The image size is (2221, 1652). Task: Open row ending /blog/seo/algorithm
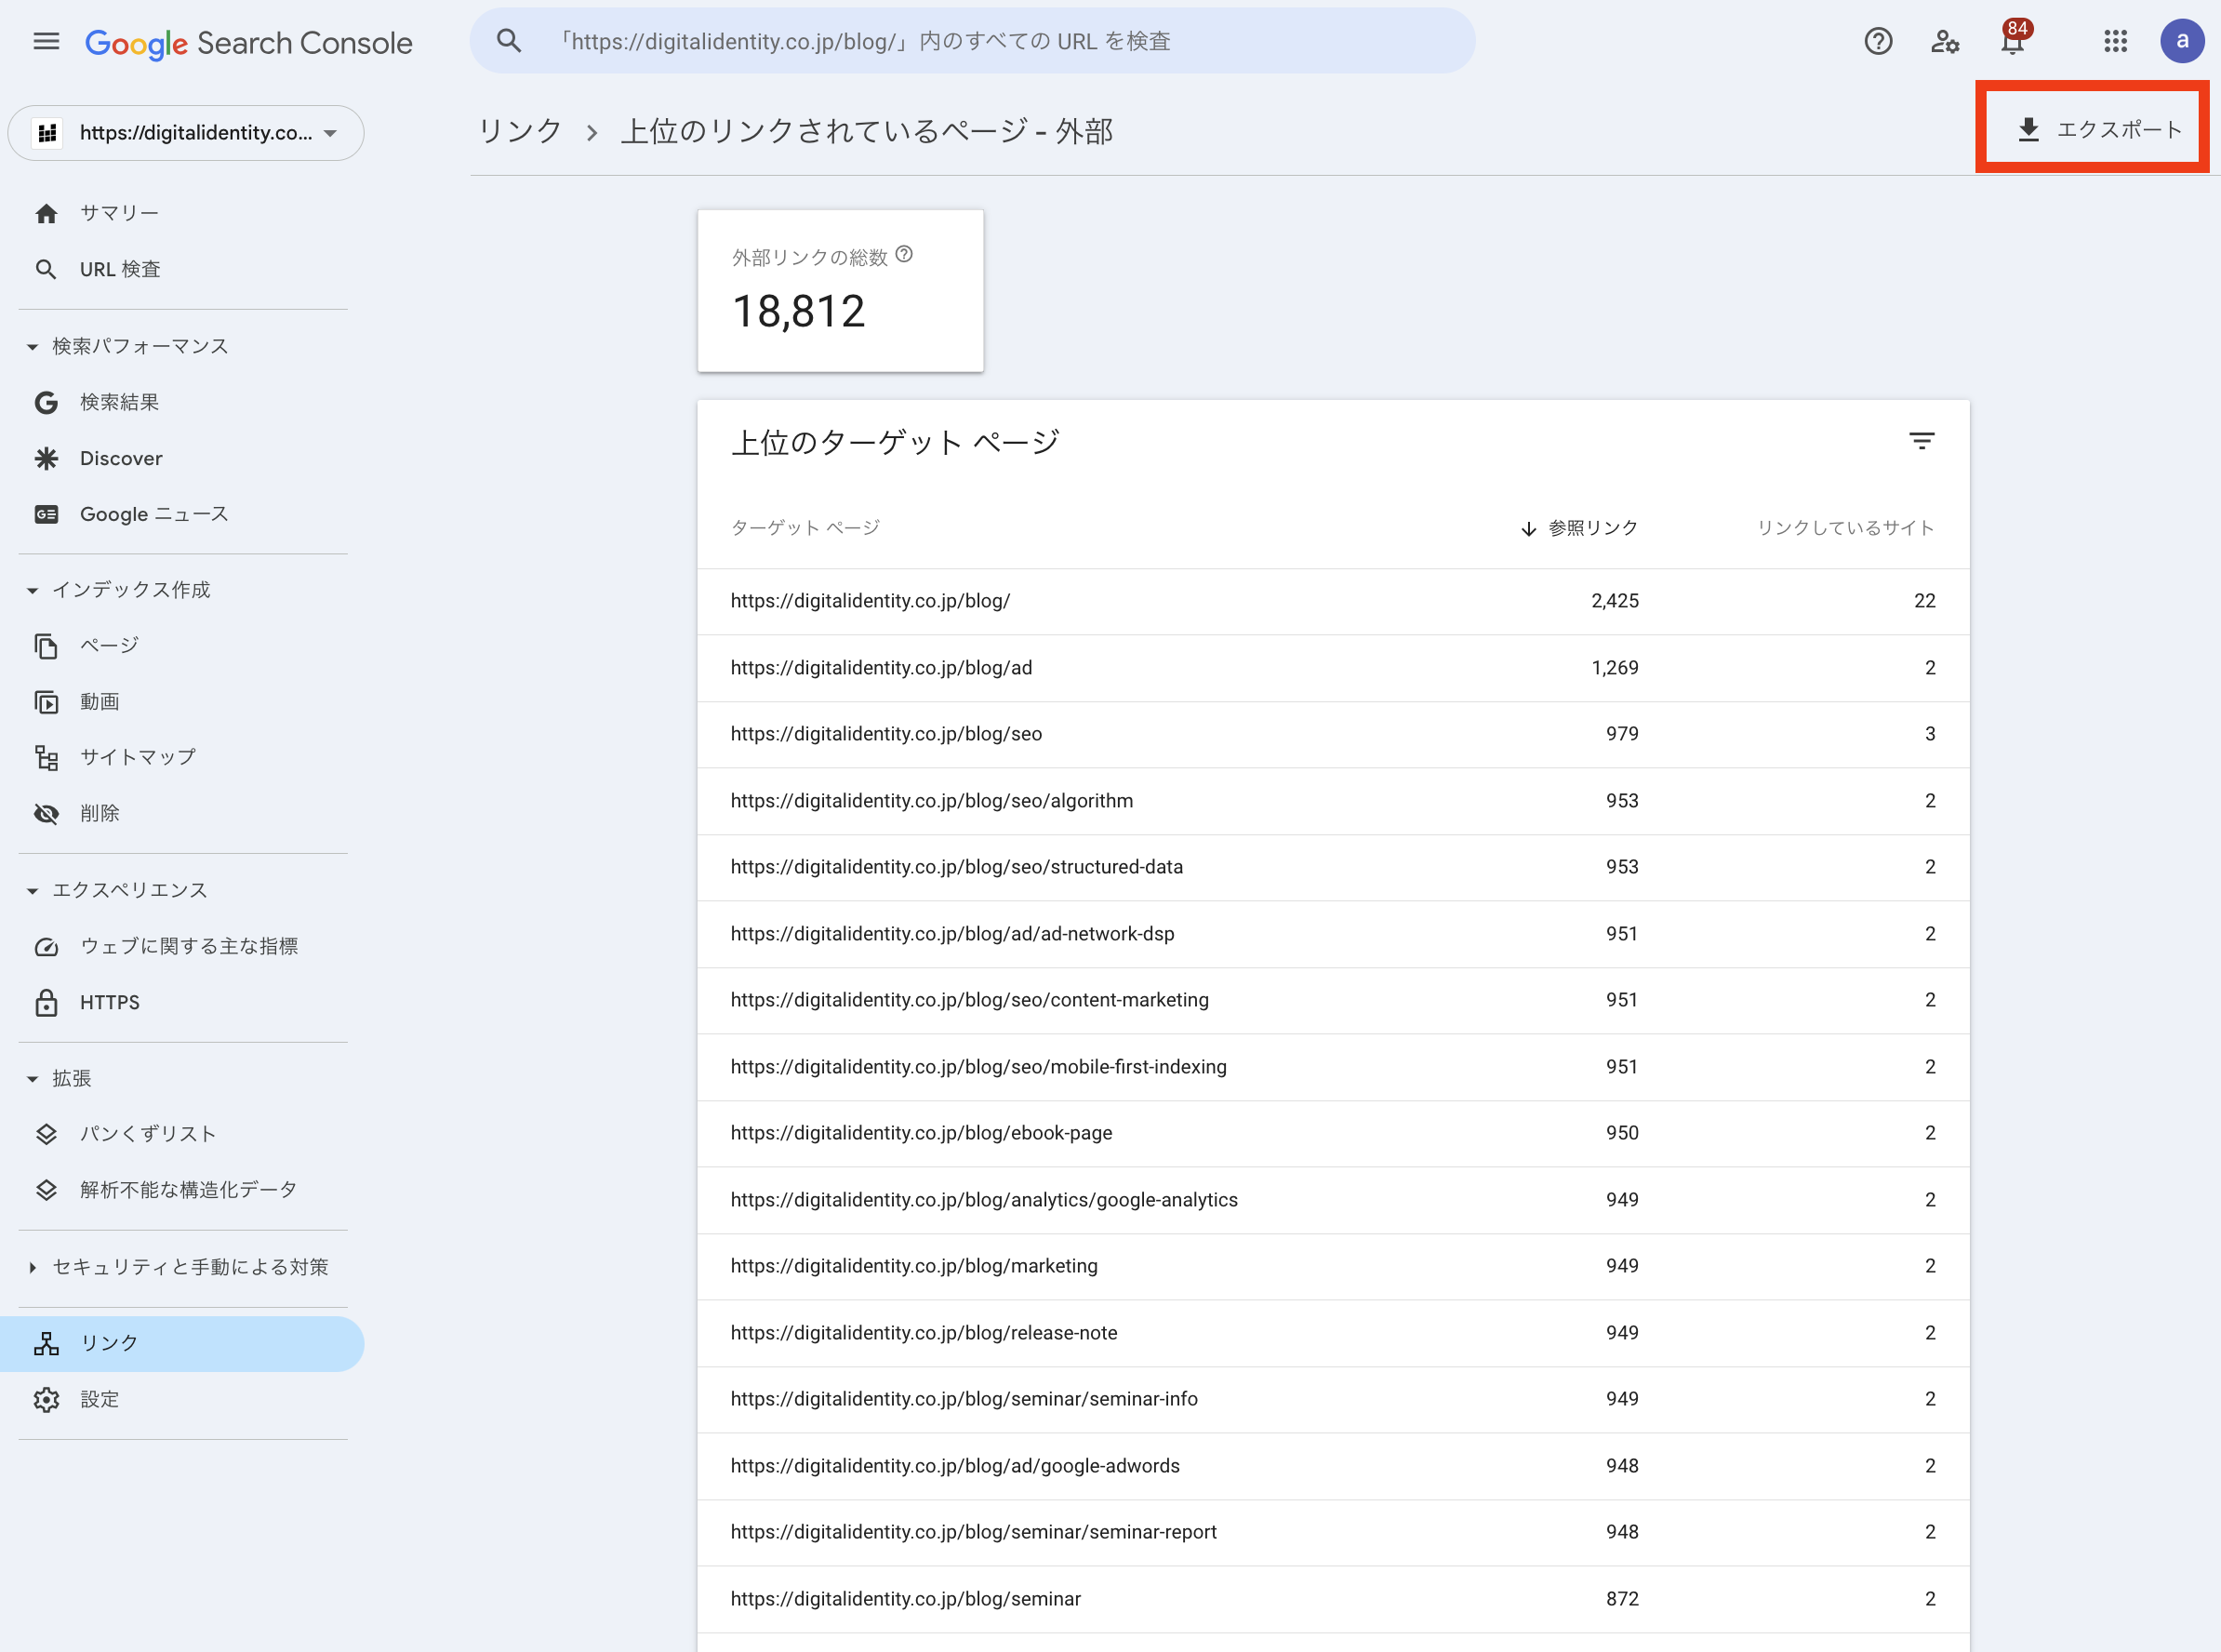(1333, 801)
